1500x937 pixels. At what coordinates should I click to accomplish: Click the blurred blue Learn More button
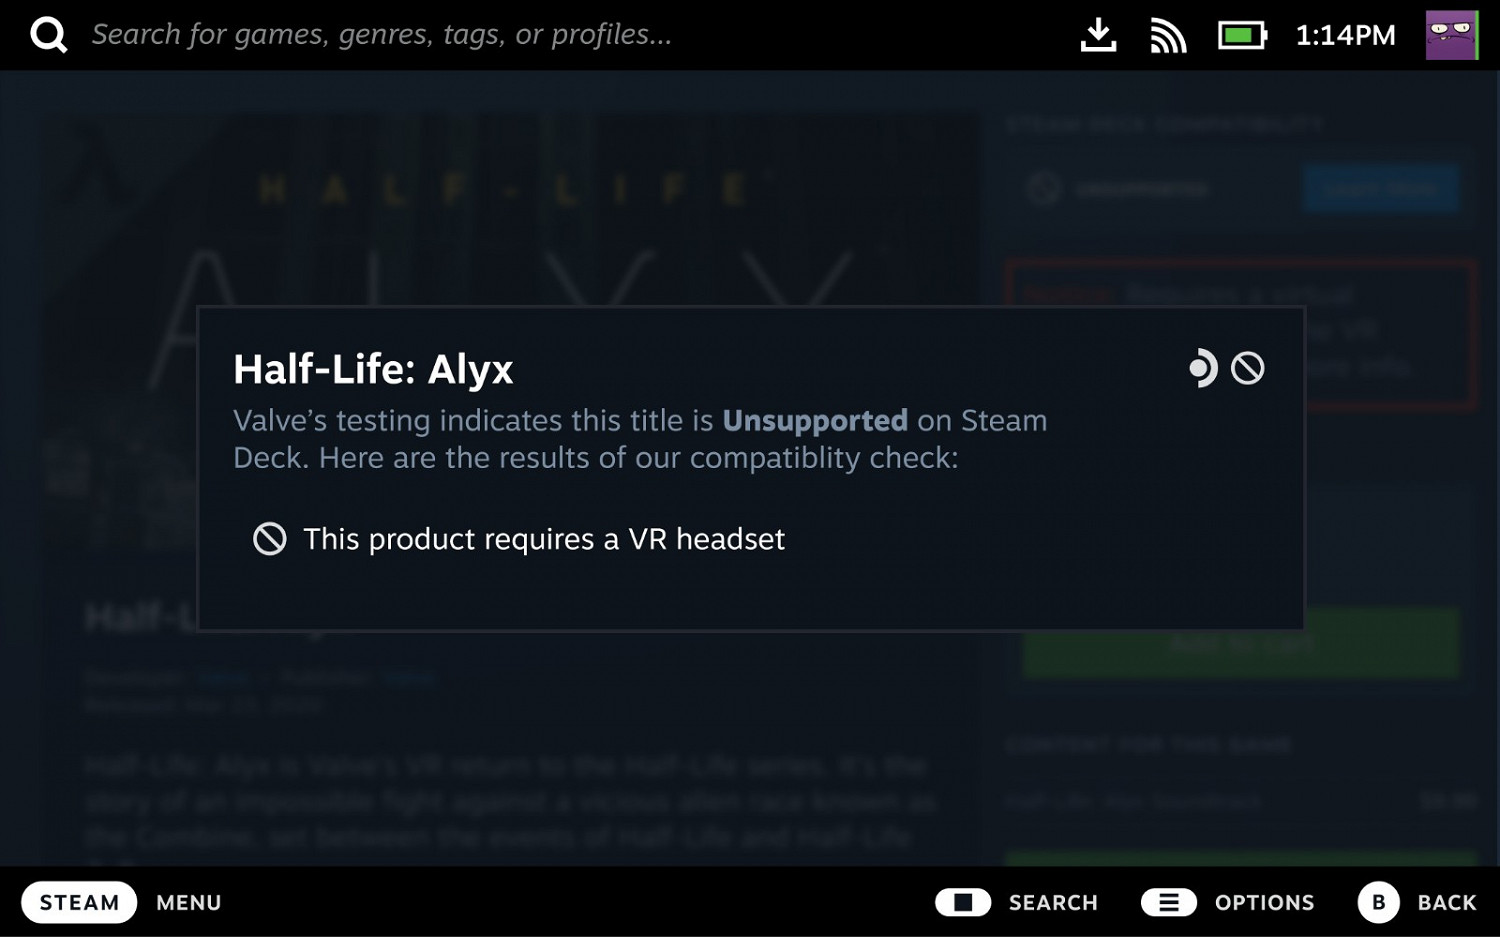point(1381,189)
